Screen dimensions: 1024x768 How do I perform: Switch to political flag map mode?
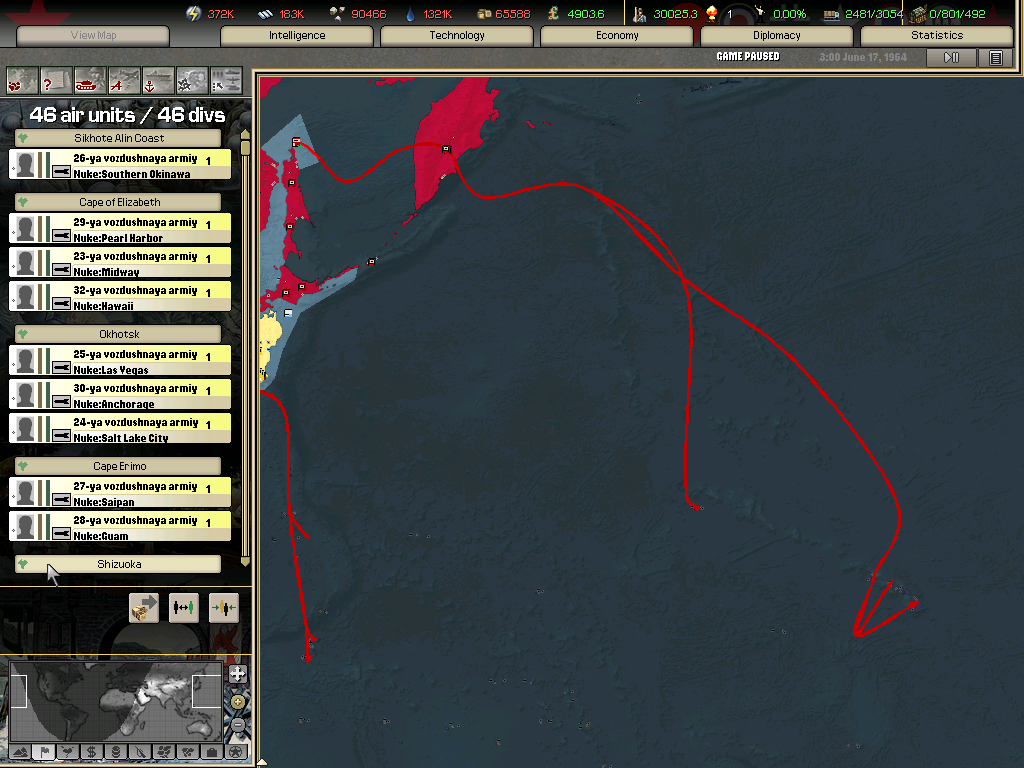[x=44, y=751]
